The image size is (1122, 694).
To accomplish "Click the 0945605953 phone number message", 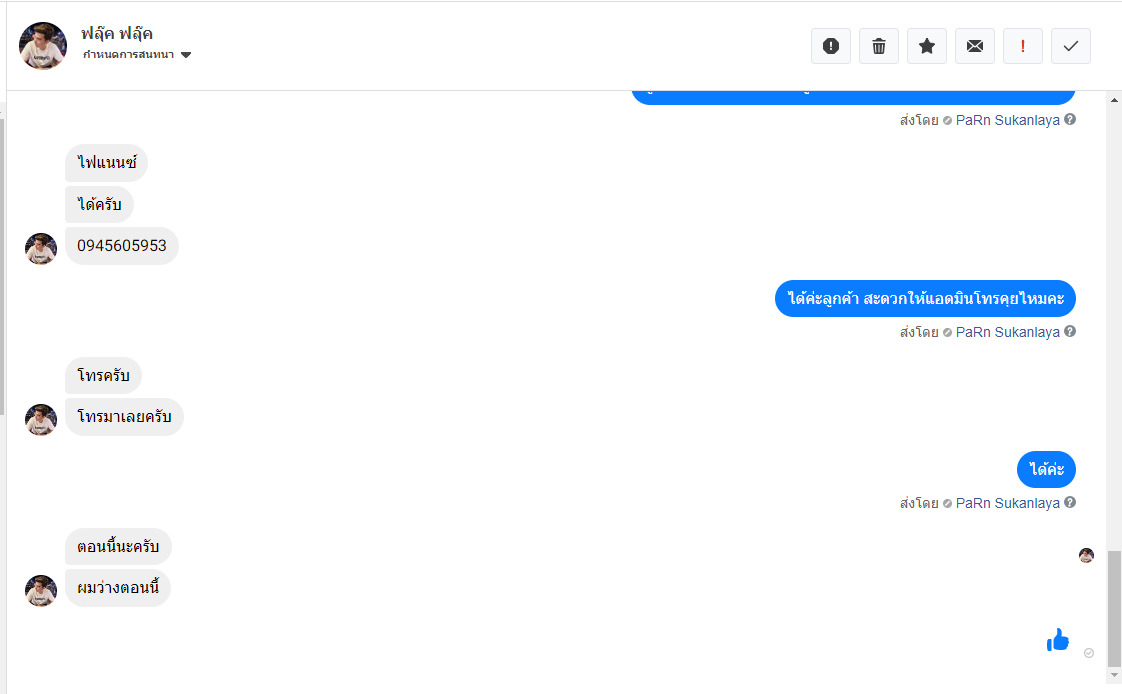I will pyautogui.click(x=122, y=246).
